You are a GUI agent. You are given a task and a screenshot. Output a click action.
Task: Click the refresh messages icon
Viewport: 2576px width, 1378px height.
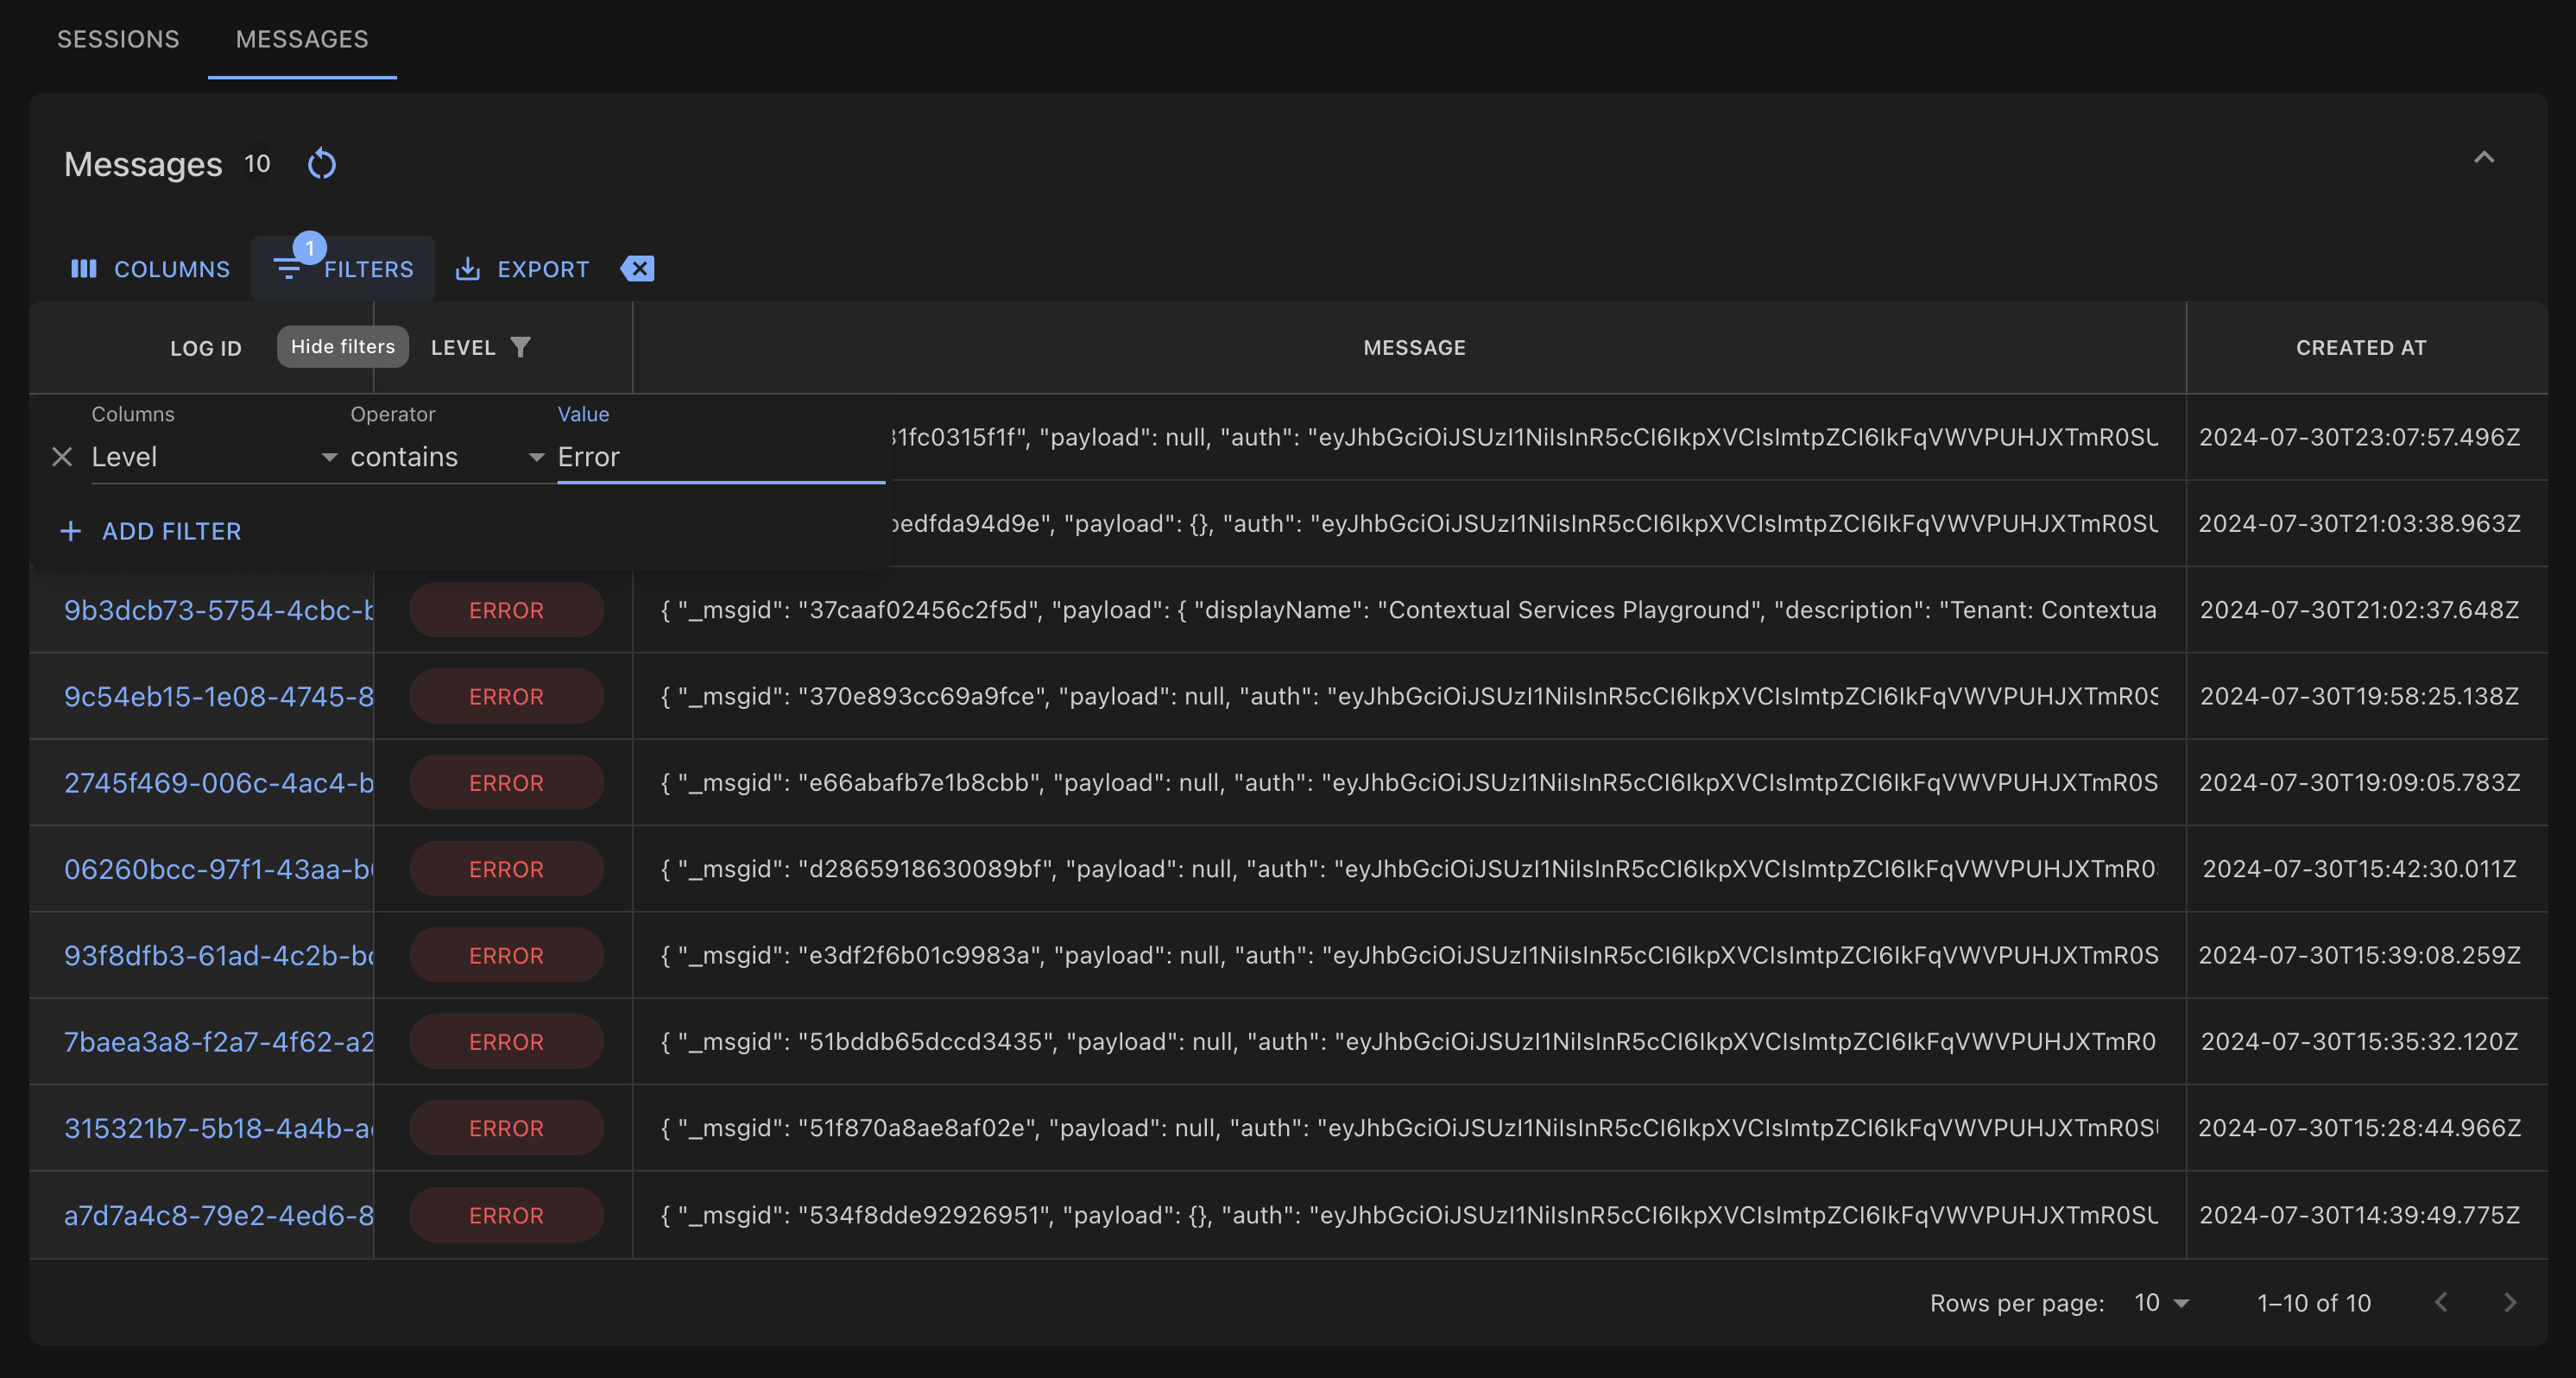321,164
